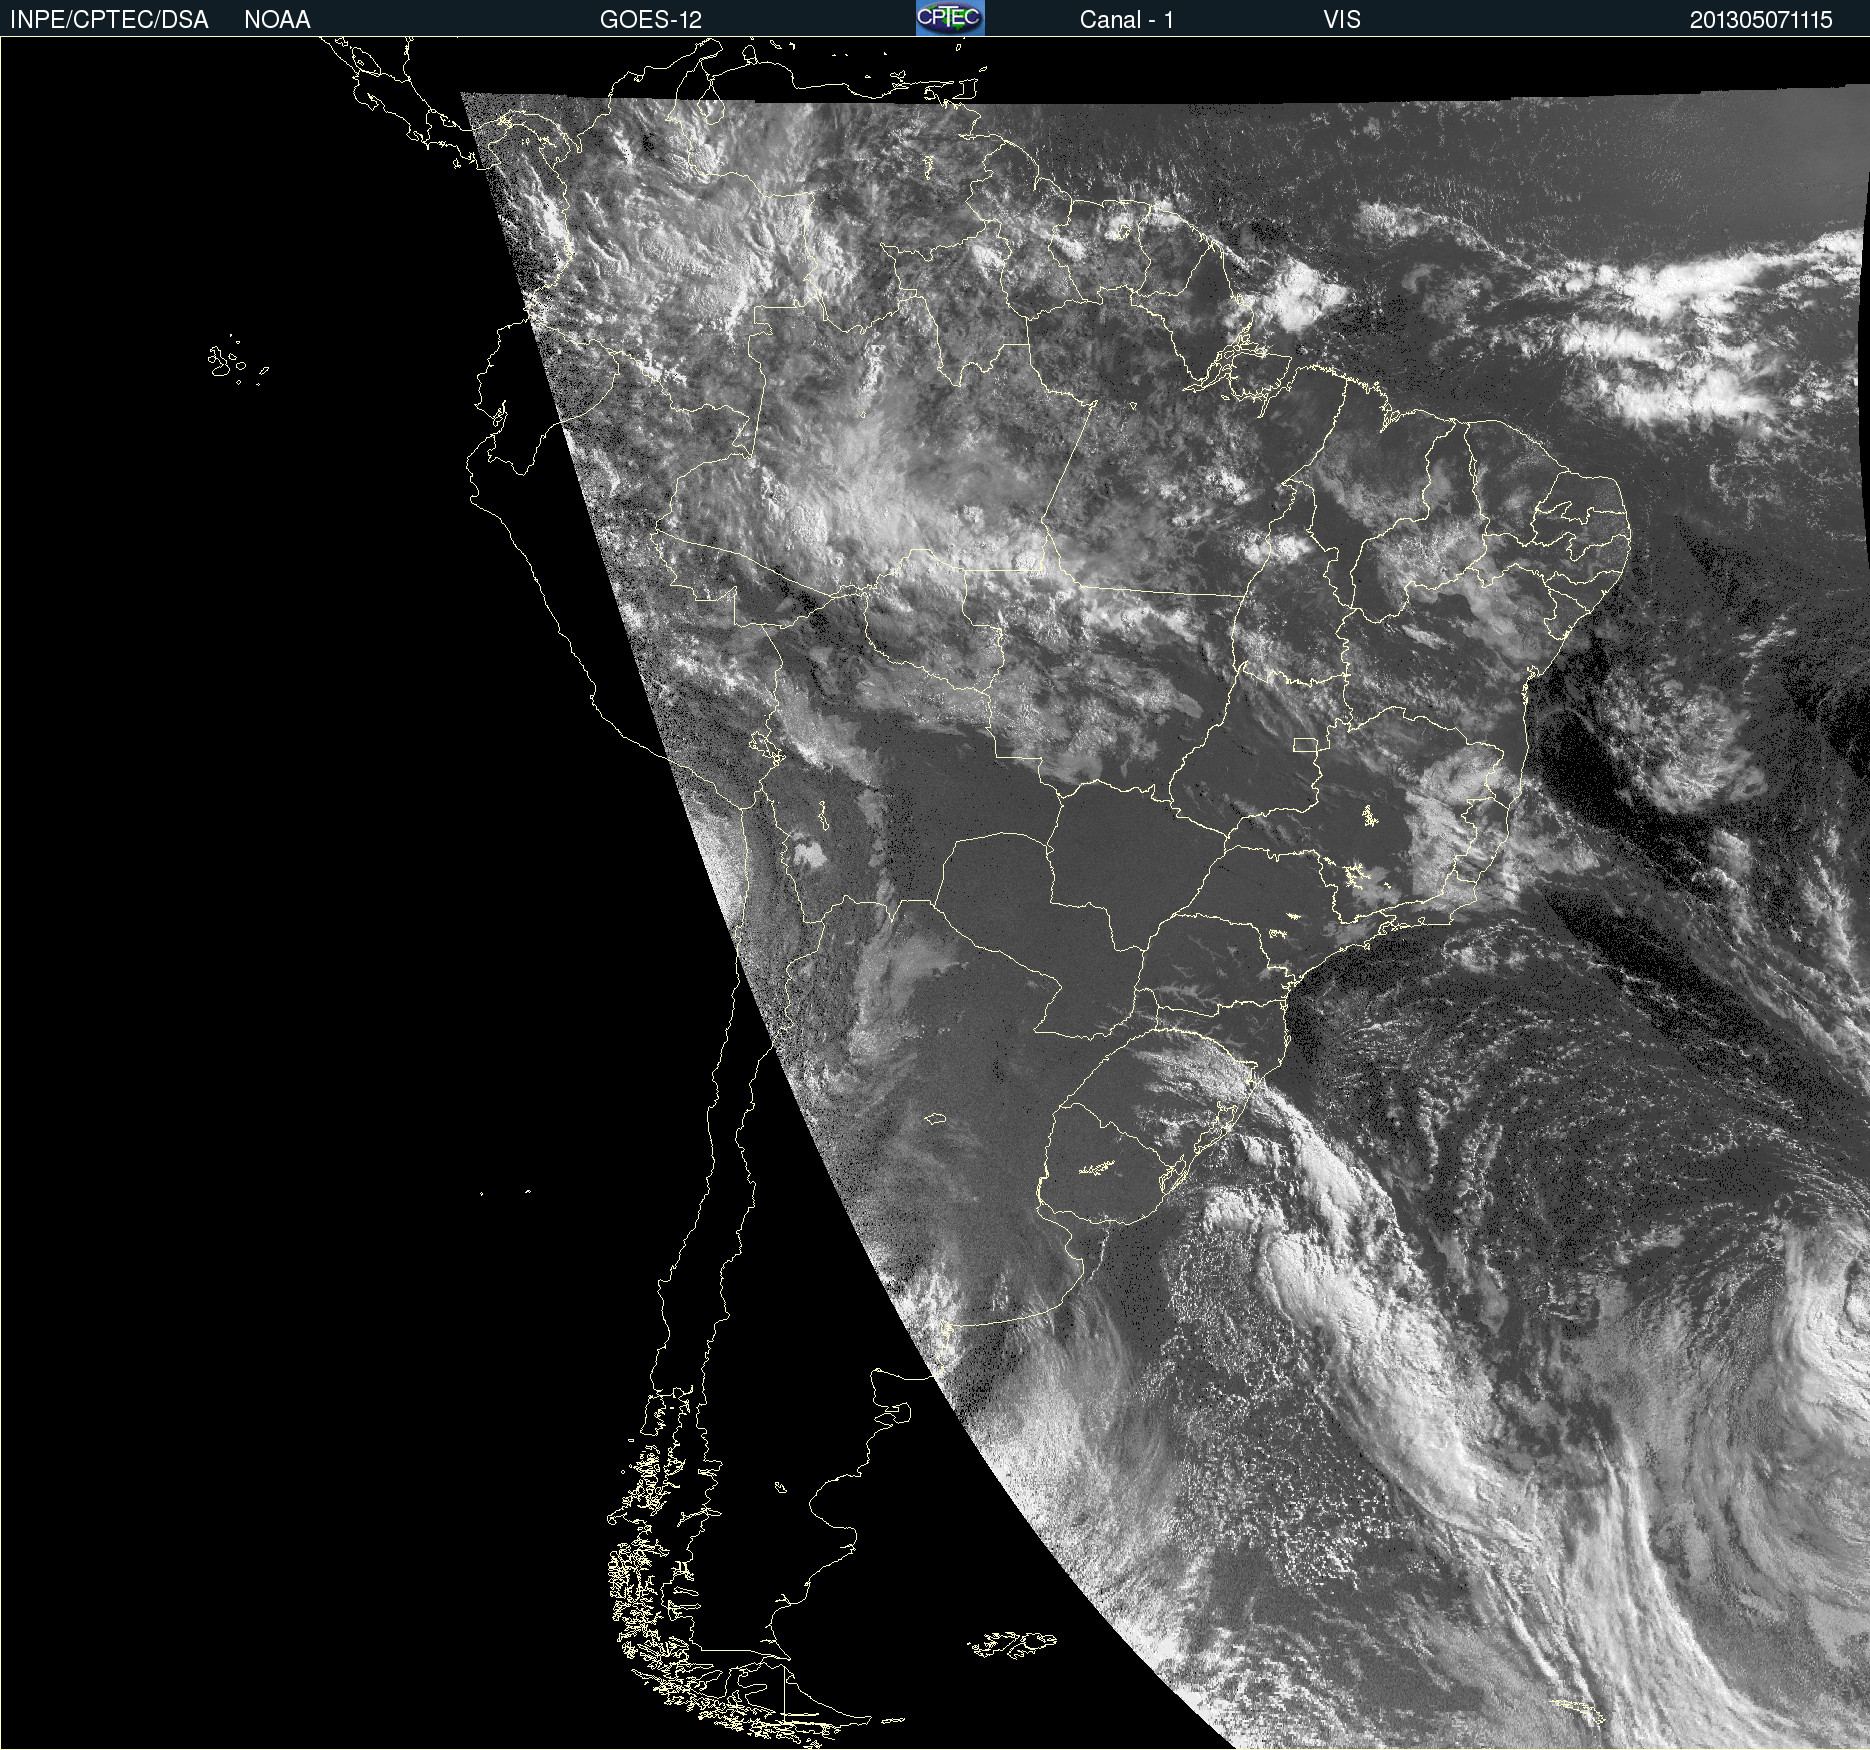Viewport: 1870px width, 1750px height.
Task: Click the NOAA label in header
Action: tap(277, 20)
